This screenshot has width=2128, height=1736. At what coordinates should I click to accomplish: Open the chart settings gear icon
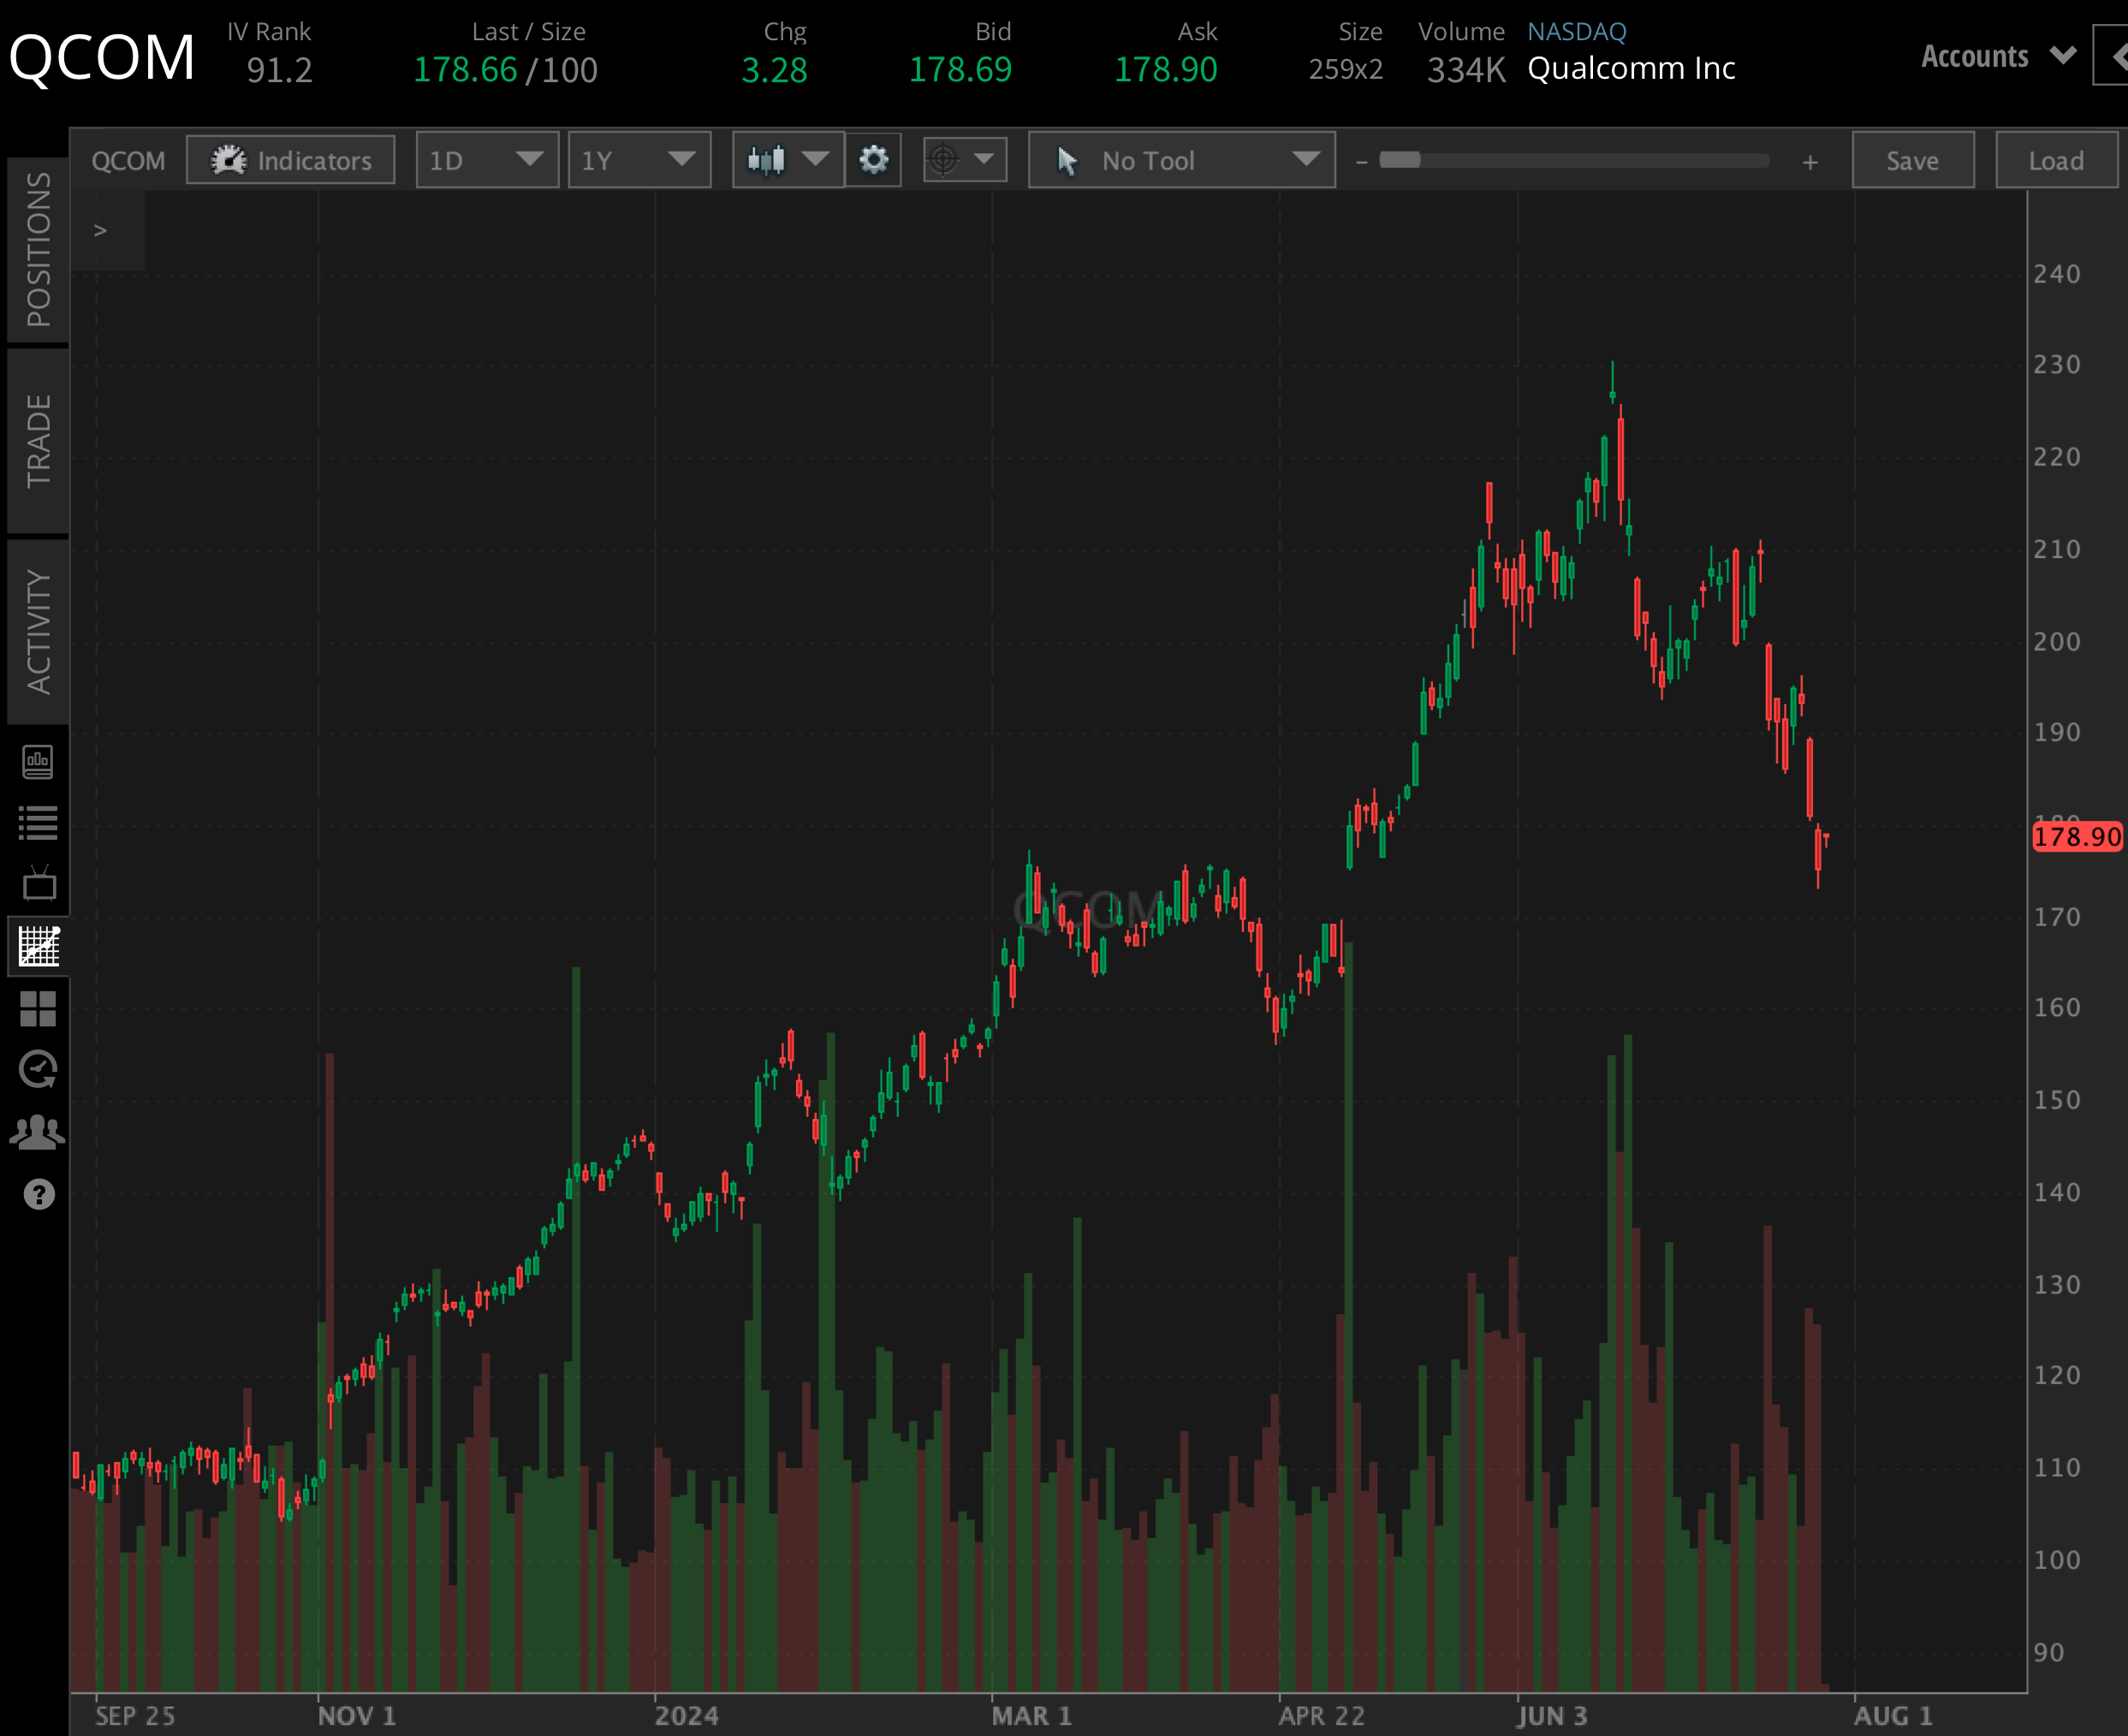click(x=873, y=160)
